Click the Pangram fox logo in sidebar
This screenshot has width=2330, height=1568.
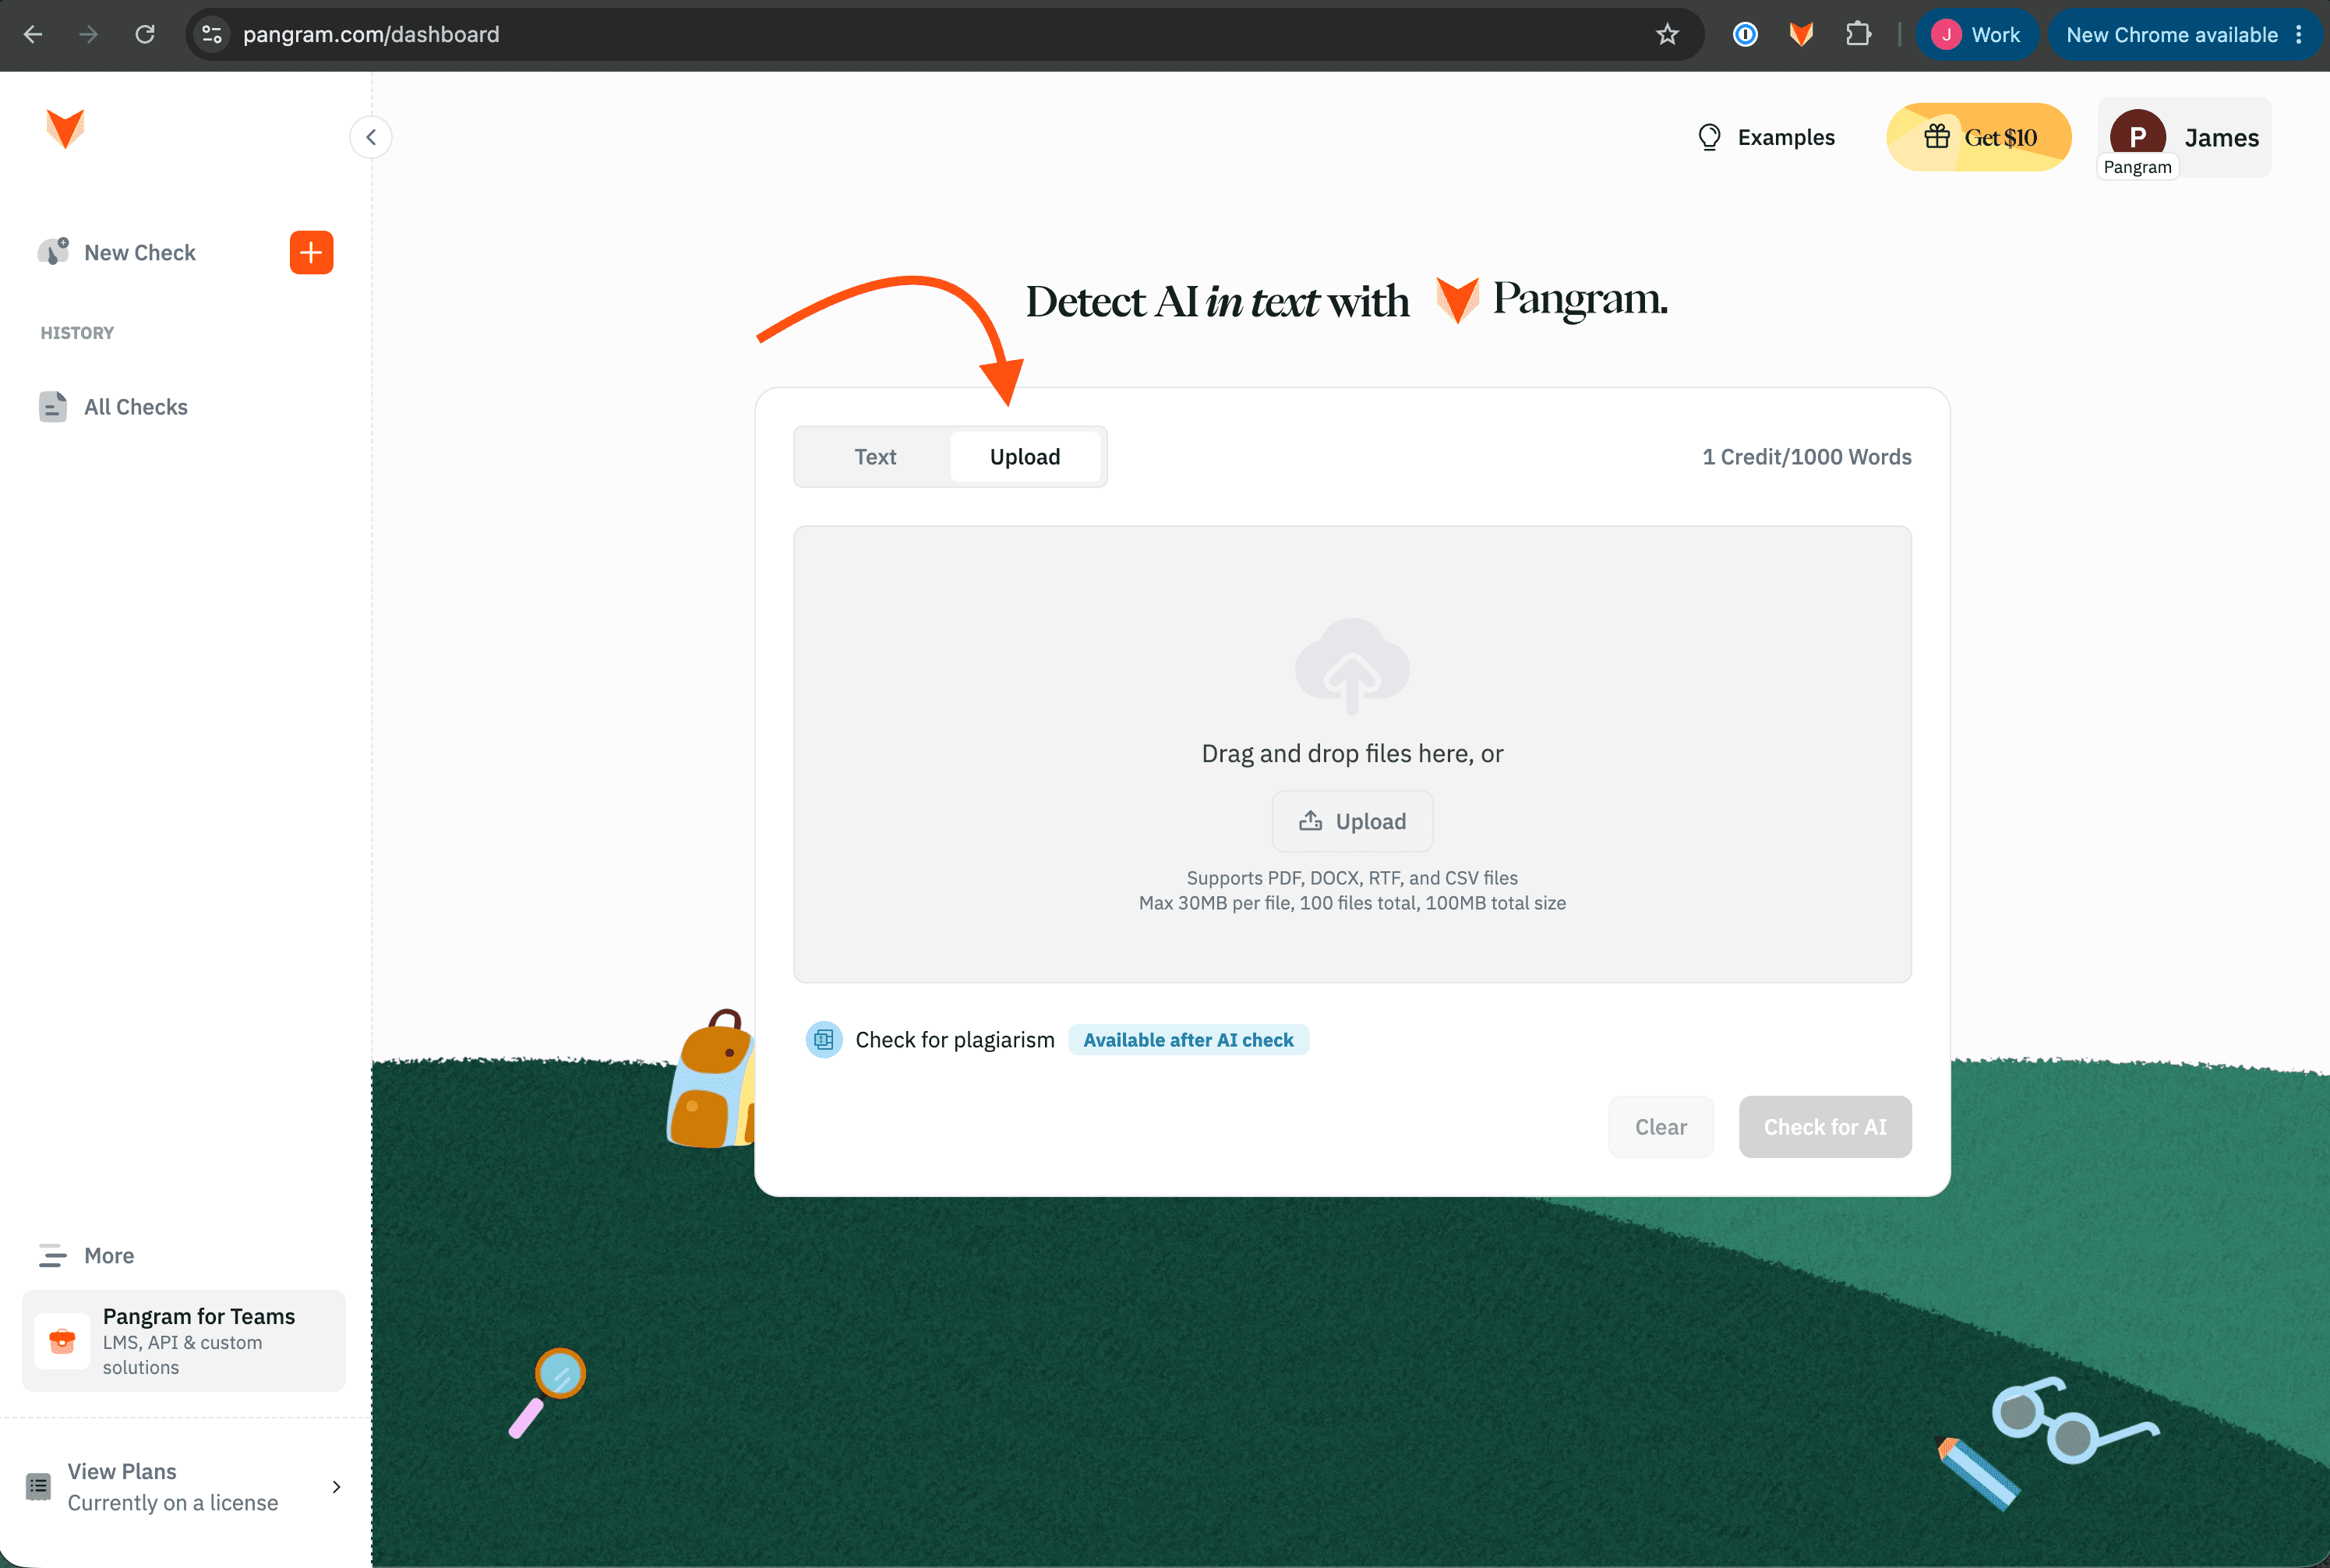click(x=65, y=129)
